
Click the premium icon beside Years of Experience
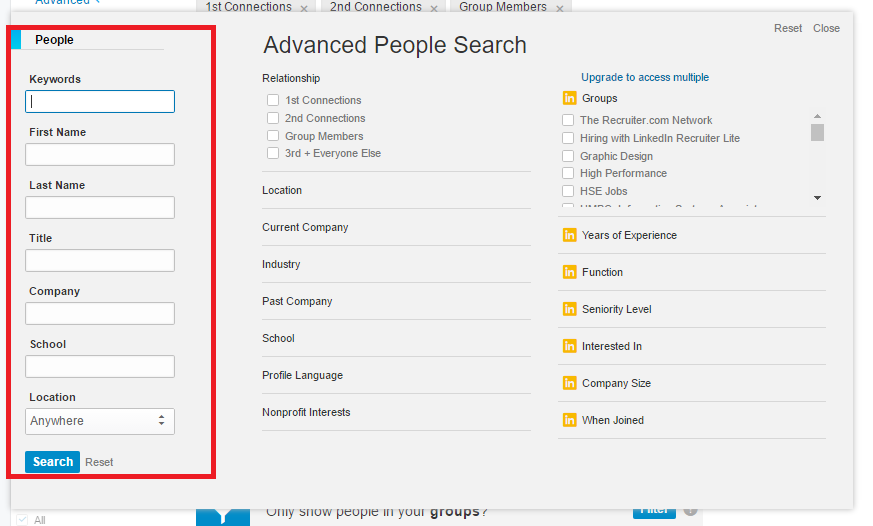569,235
